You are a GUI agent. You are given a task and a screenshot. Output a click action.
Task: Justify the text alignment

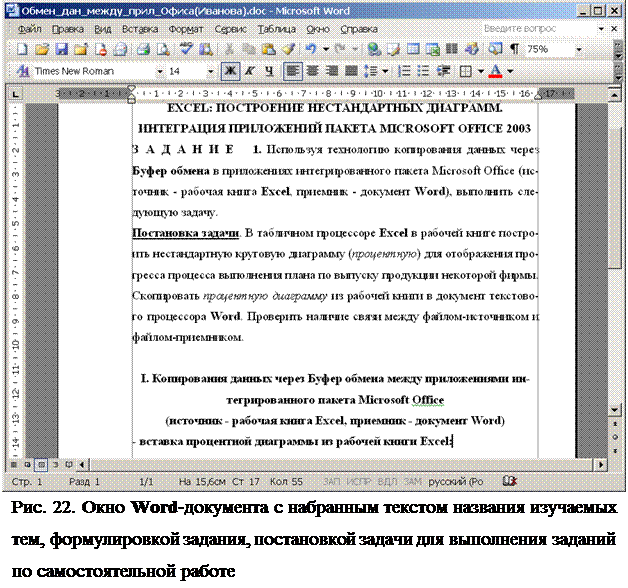351,71
